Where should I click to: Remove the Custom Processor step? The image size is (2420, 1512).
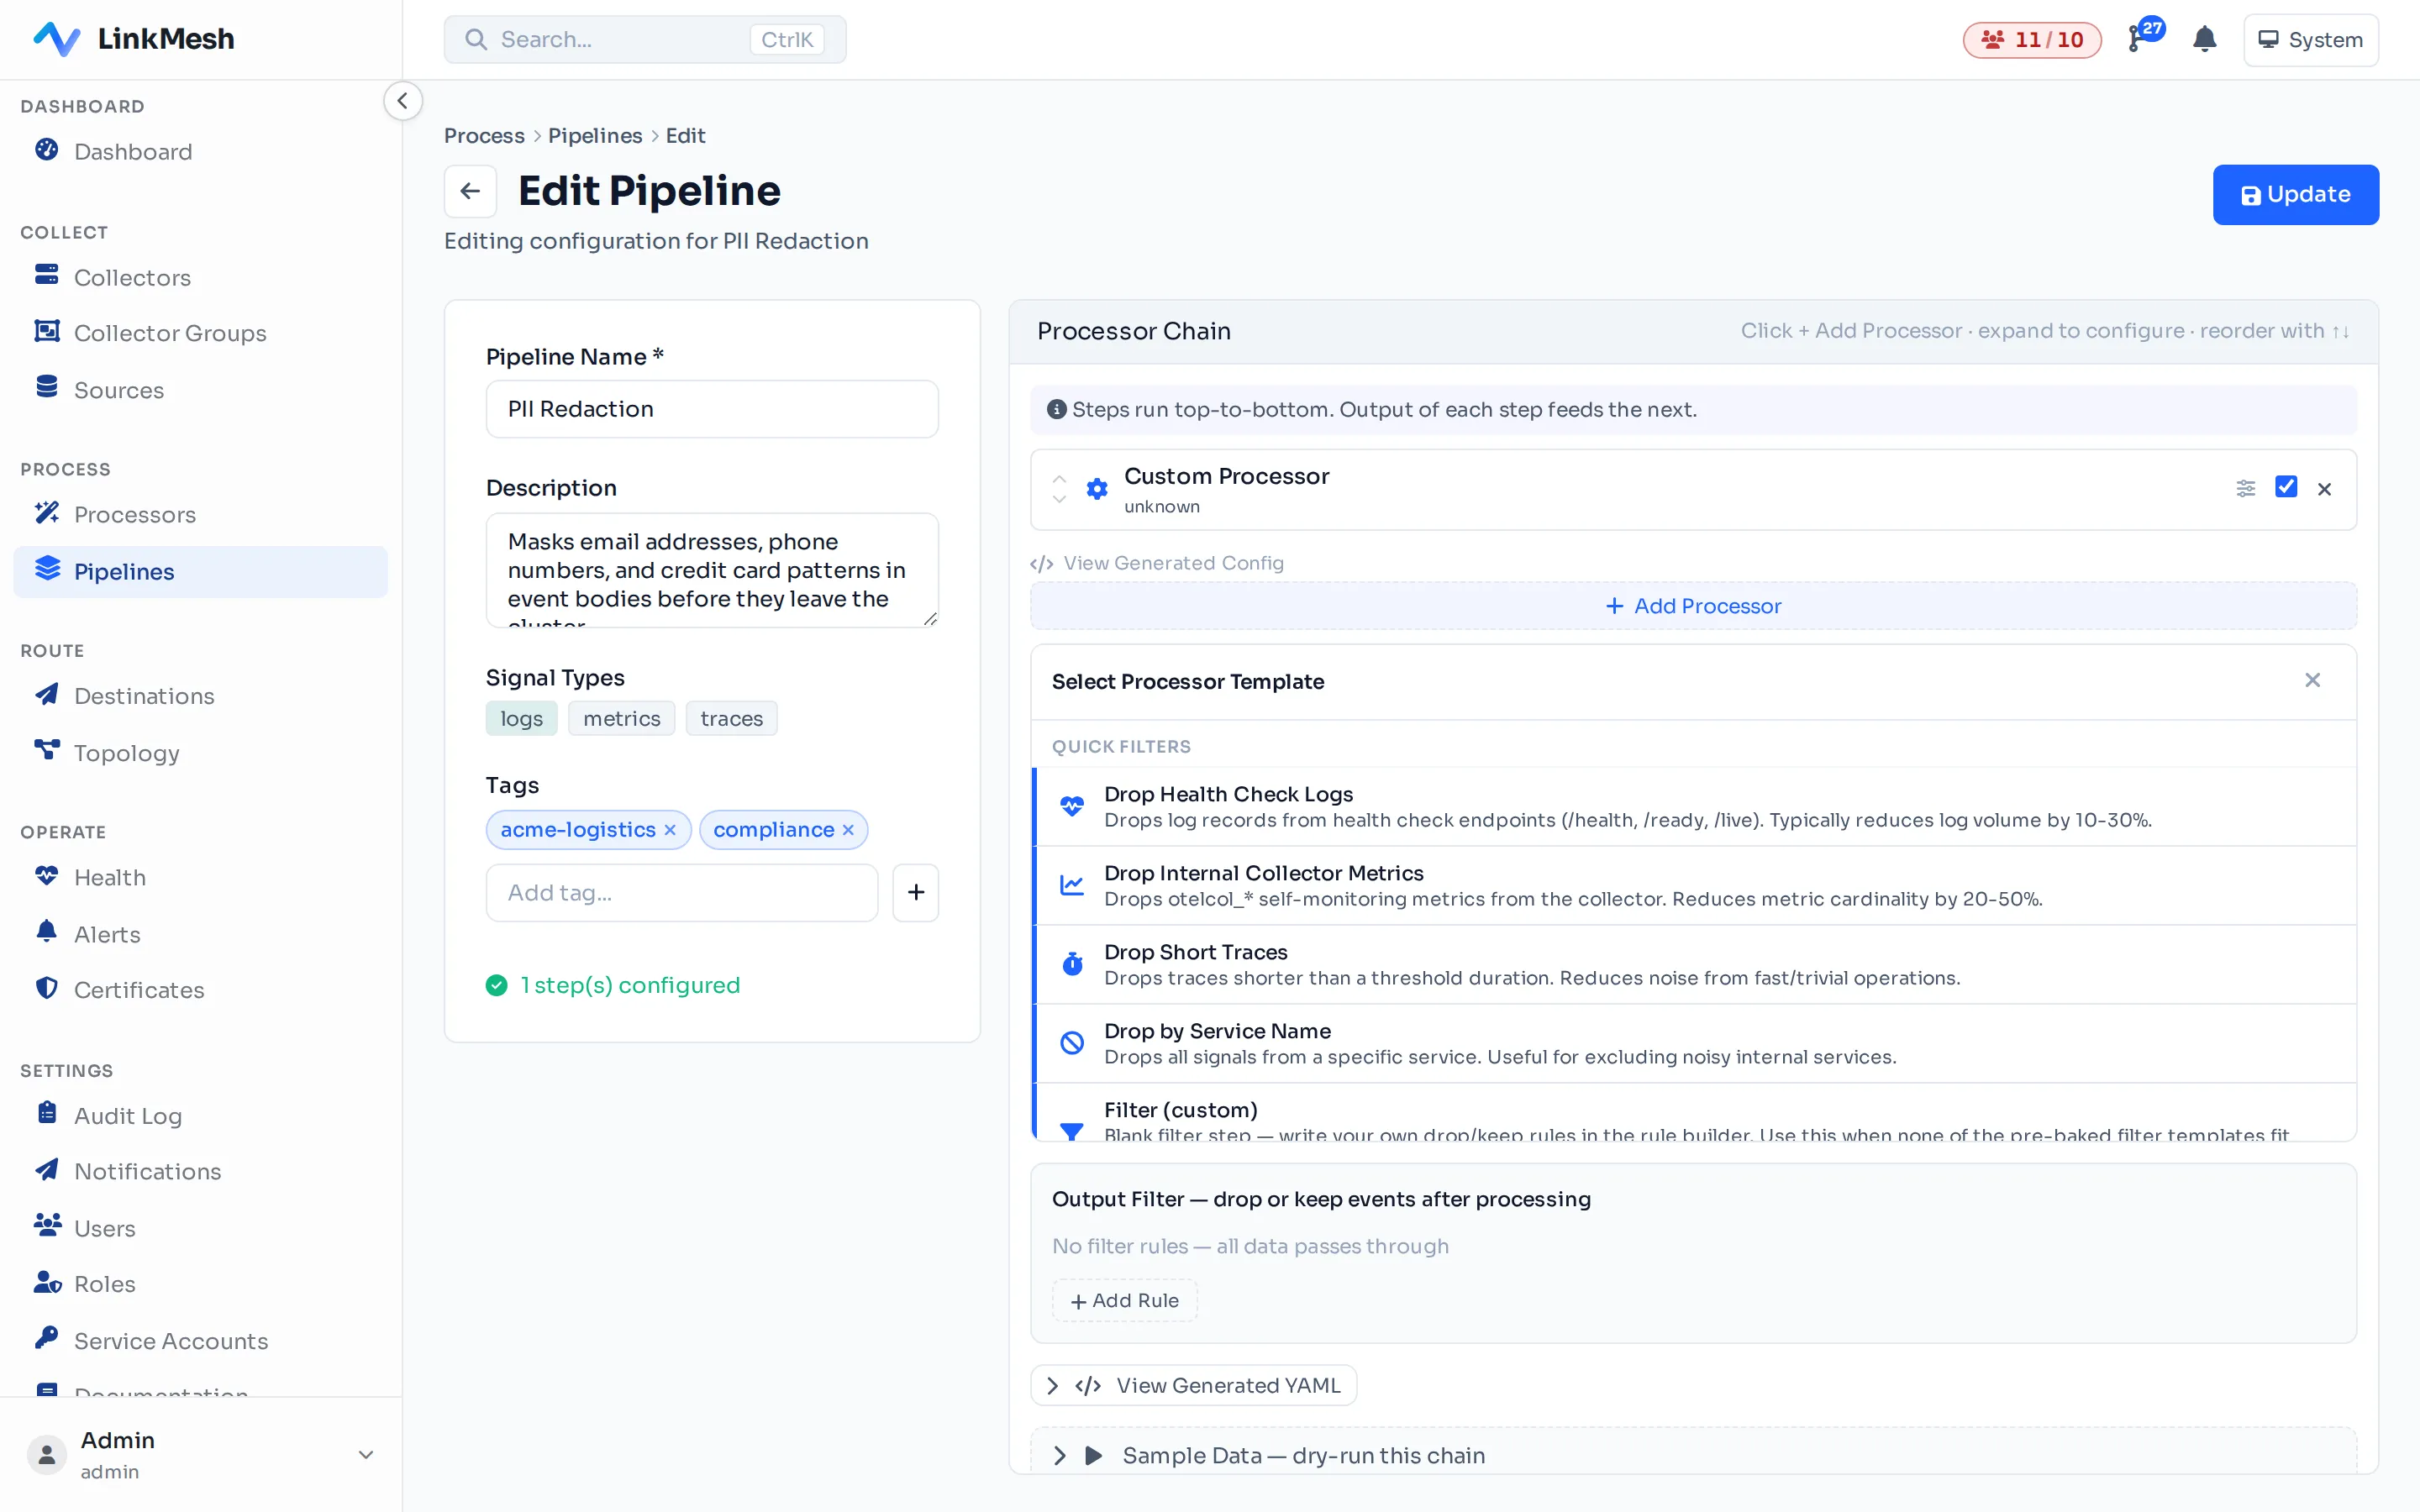[x=2324, y=488]
